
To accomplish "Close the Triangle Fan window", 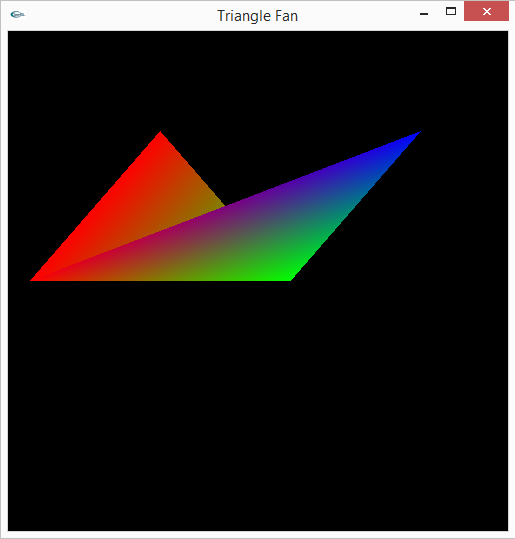I will point(486,11).
